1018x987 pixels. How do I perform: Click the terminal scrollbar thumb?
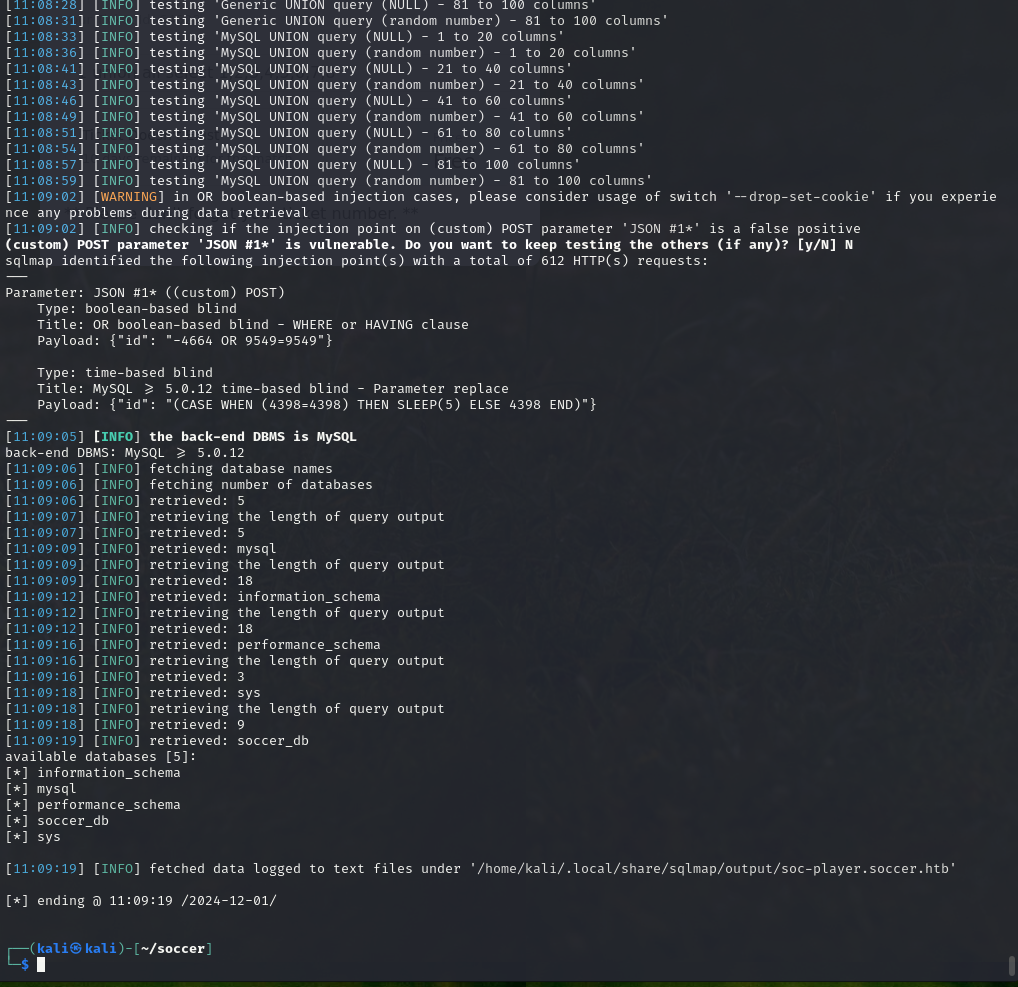click(x=1012, y=965)
